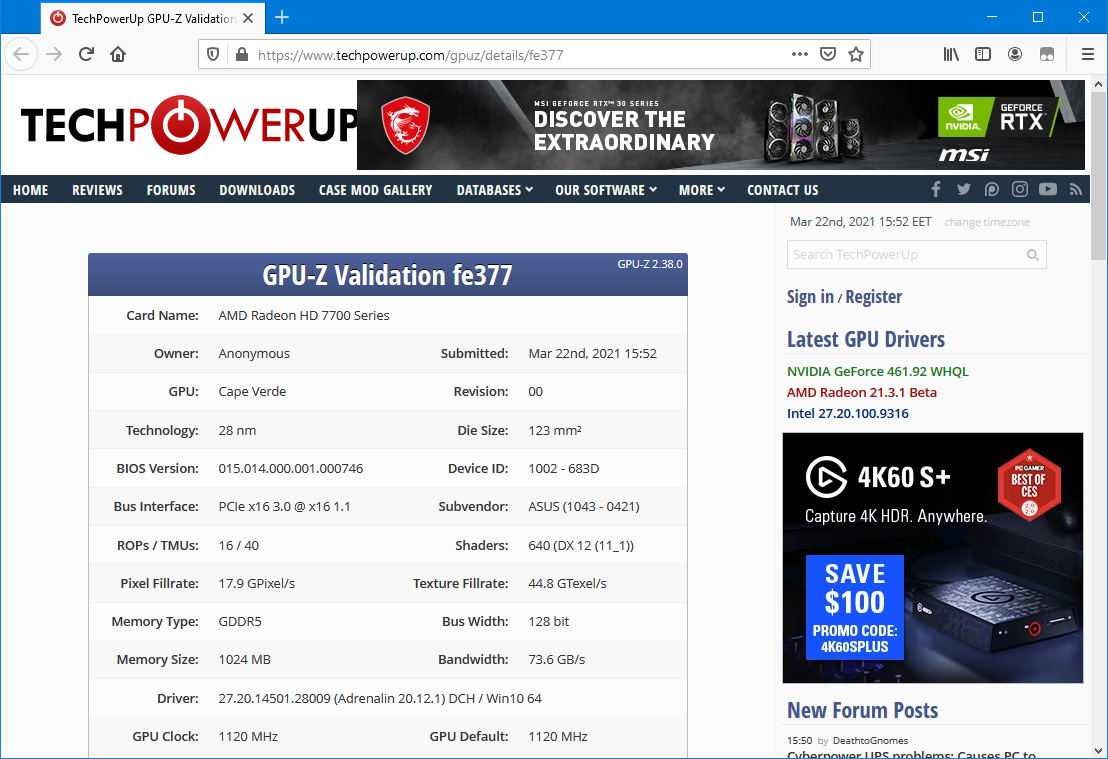Open DeathtoGnomes forum post author link
The height and width of the screenshot is (759, 1108).
coord(871,741)
